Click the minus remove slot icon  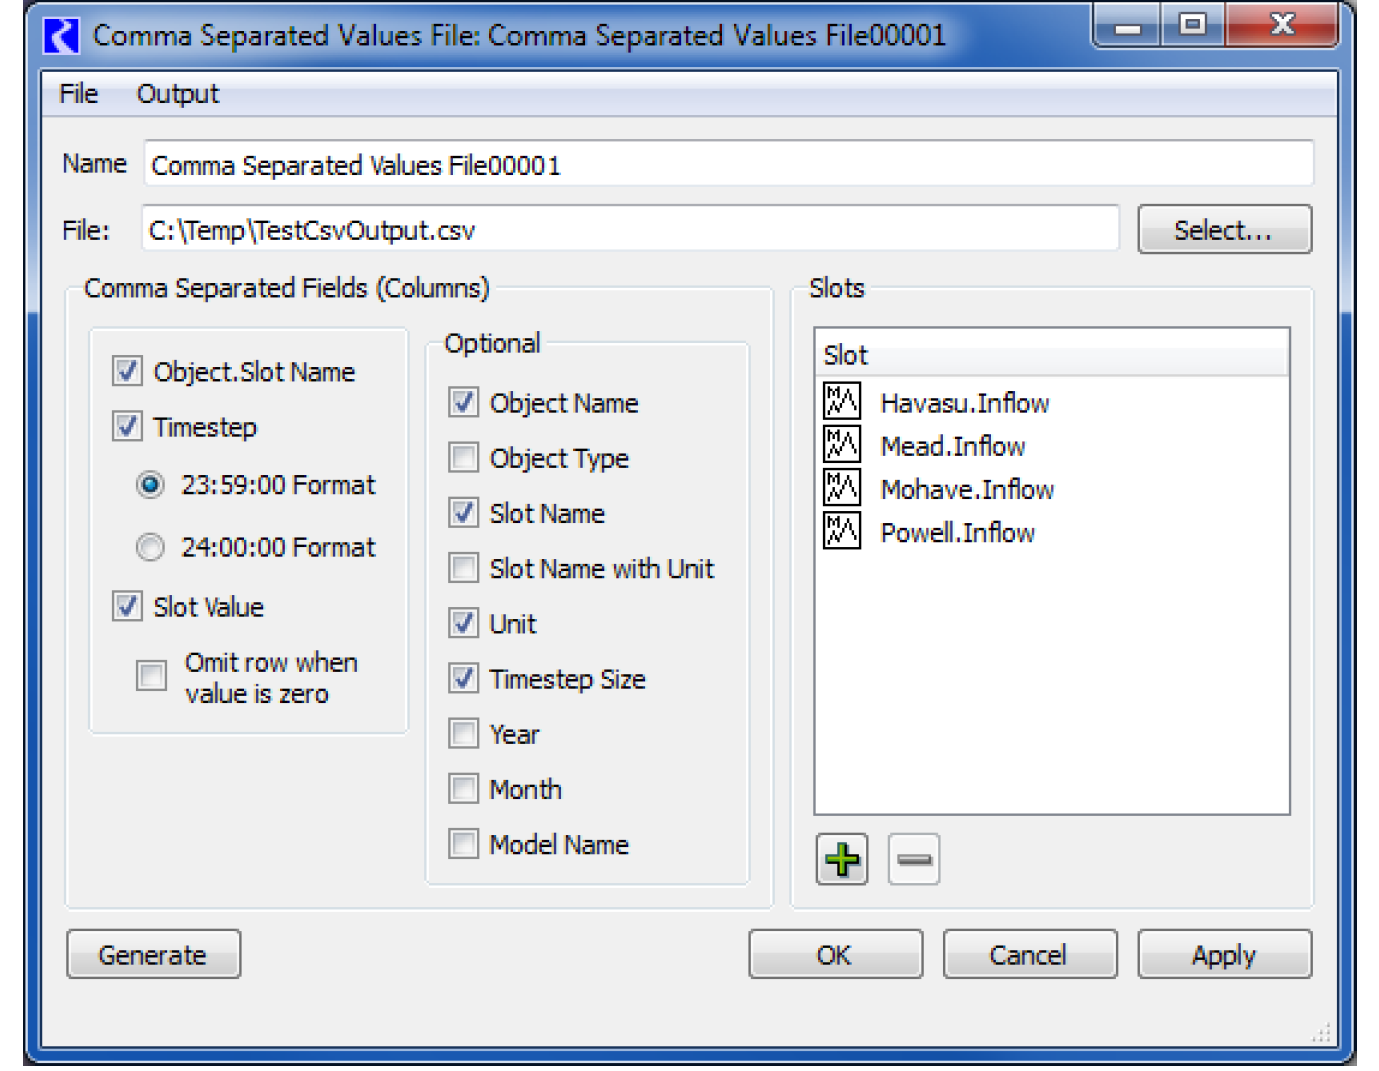[x=913, y=859]
